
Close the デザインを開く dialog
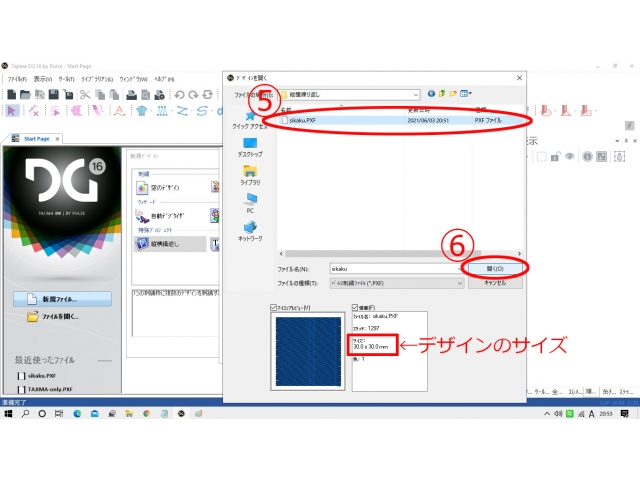[x=519, y=78]
